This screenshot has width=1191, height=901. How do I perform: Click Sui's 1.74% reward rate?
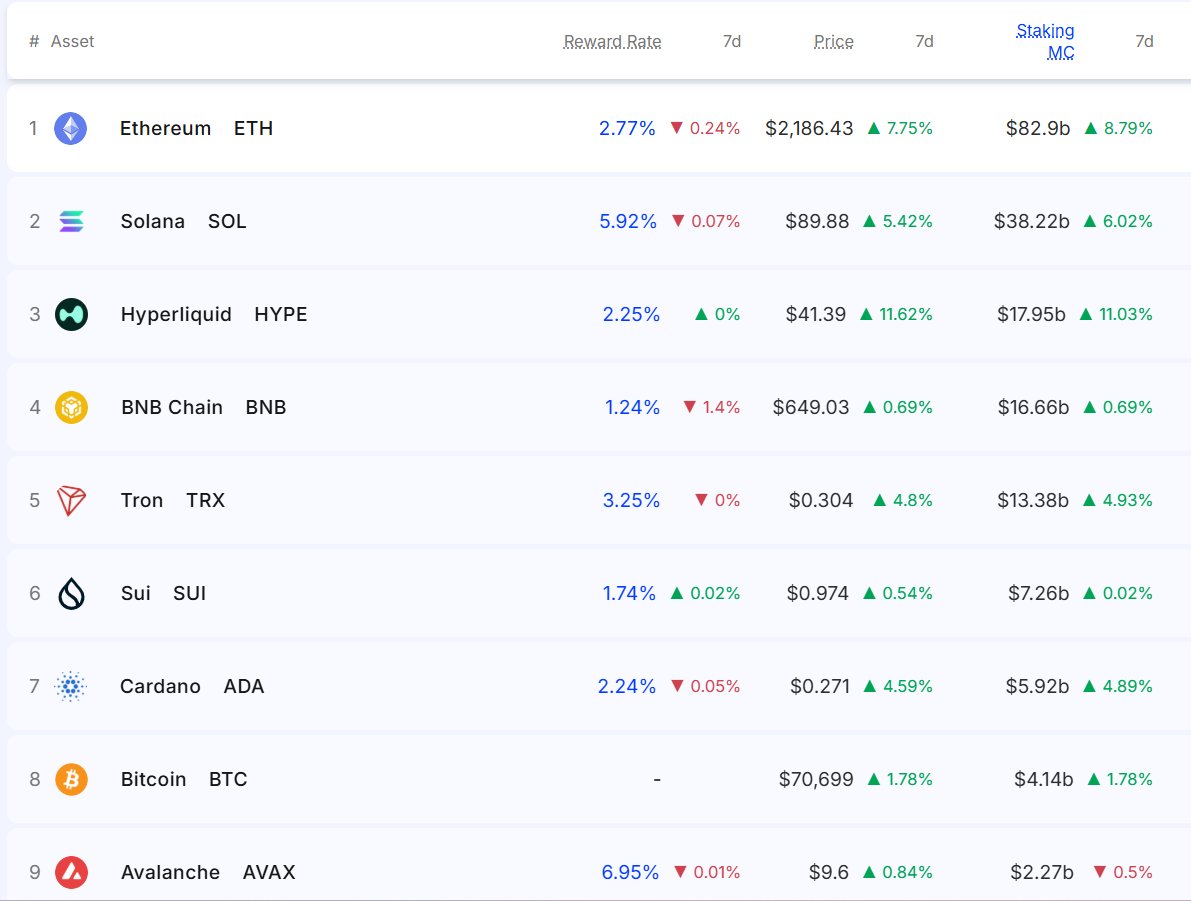(629, 593)
